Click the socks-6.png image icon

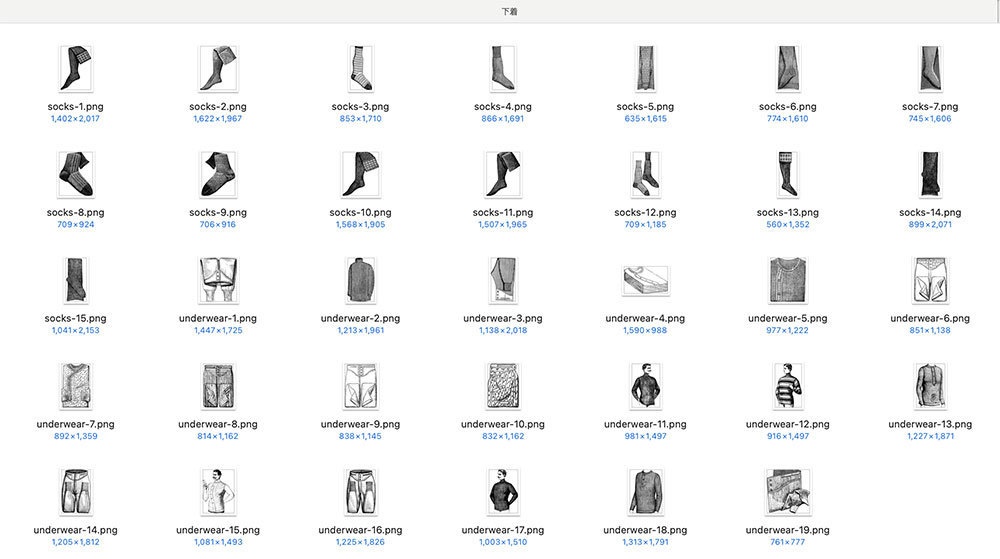(x=788, y=68)
